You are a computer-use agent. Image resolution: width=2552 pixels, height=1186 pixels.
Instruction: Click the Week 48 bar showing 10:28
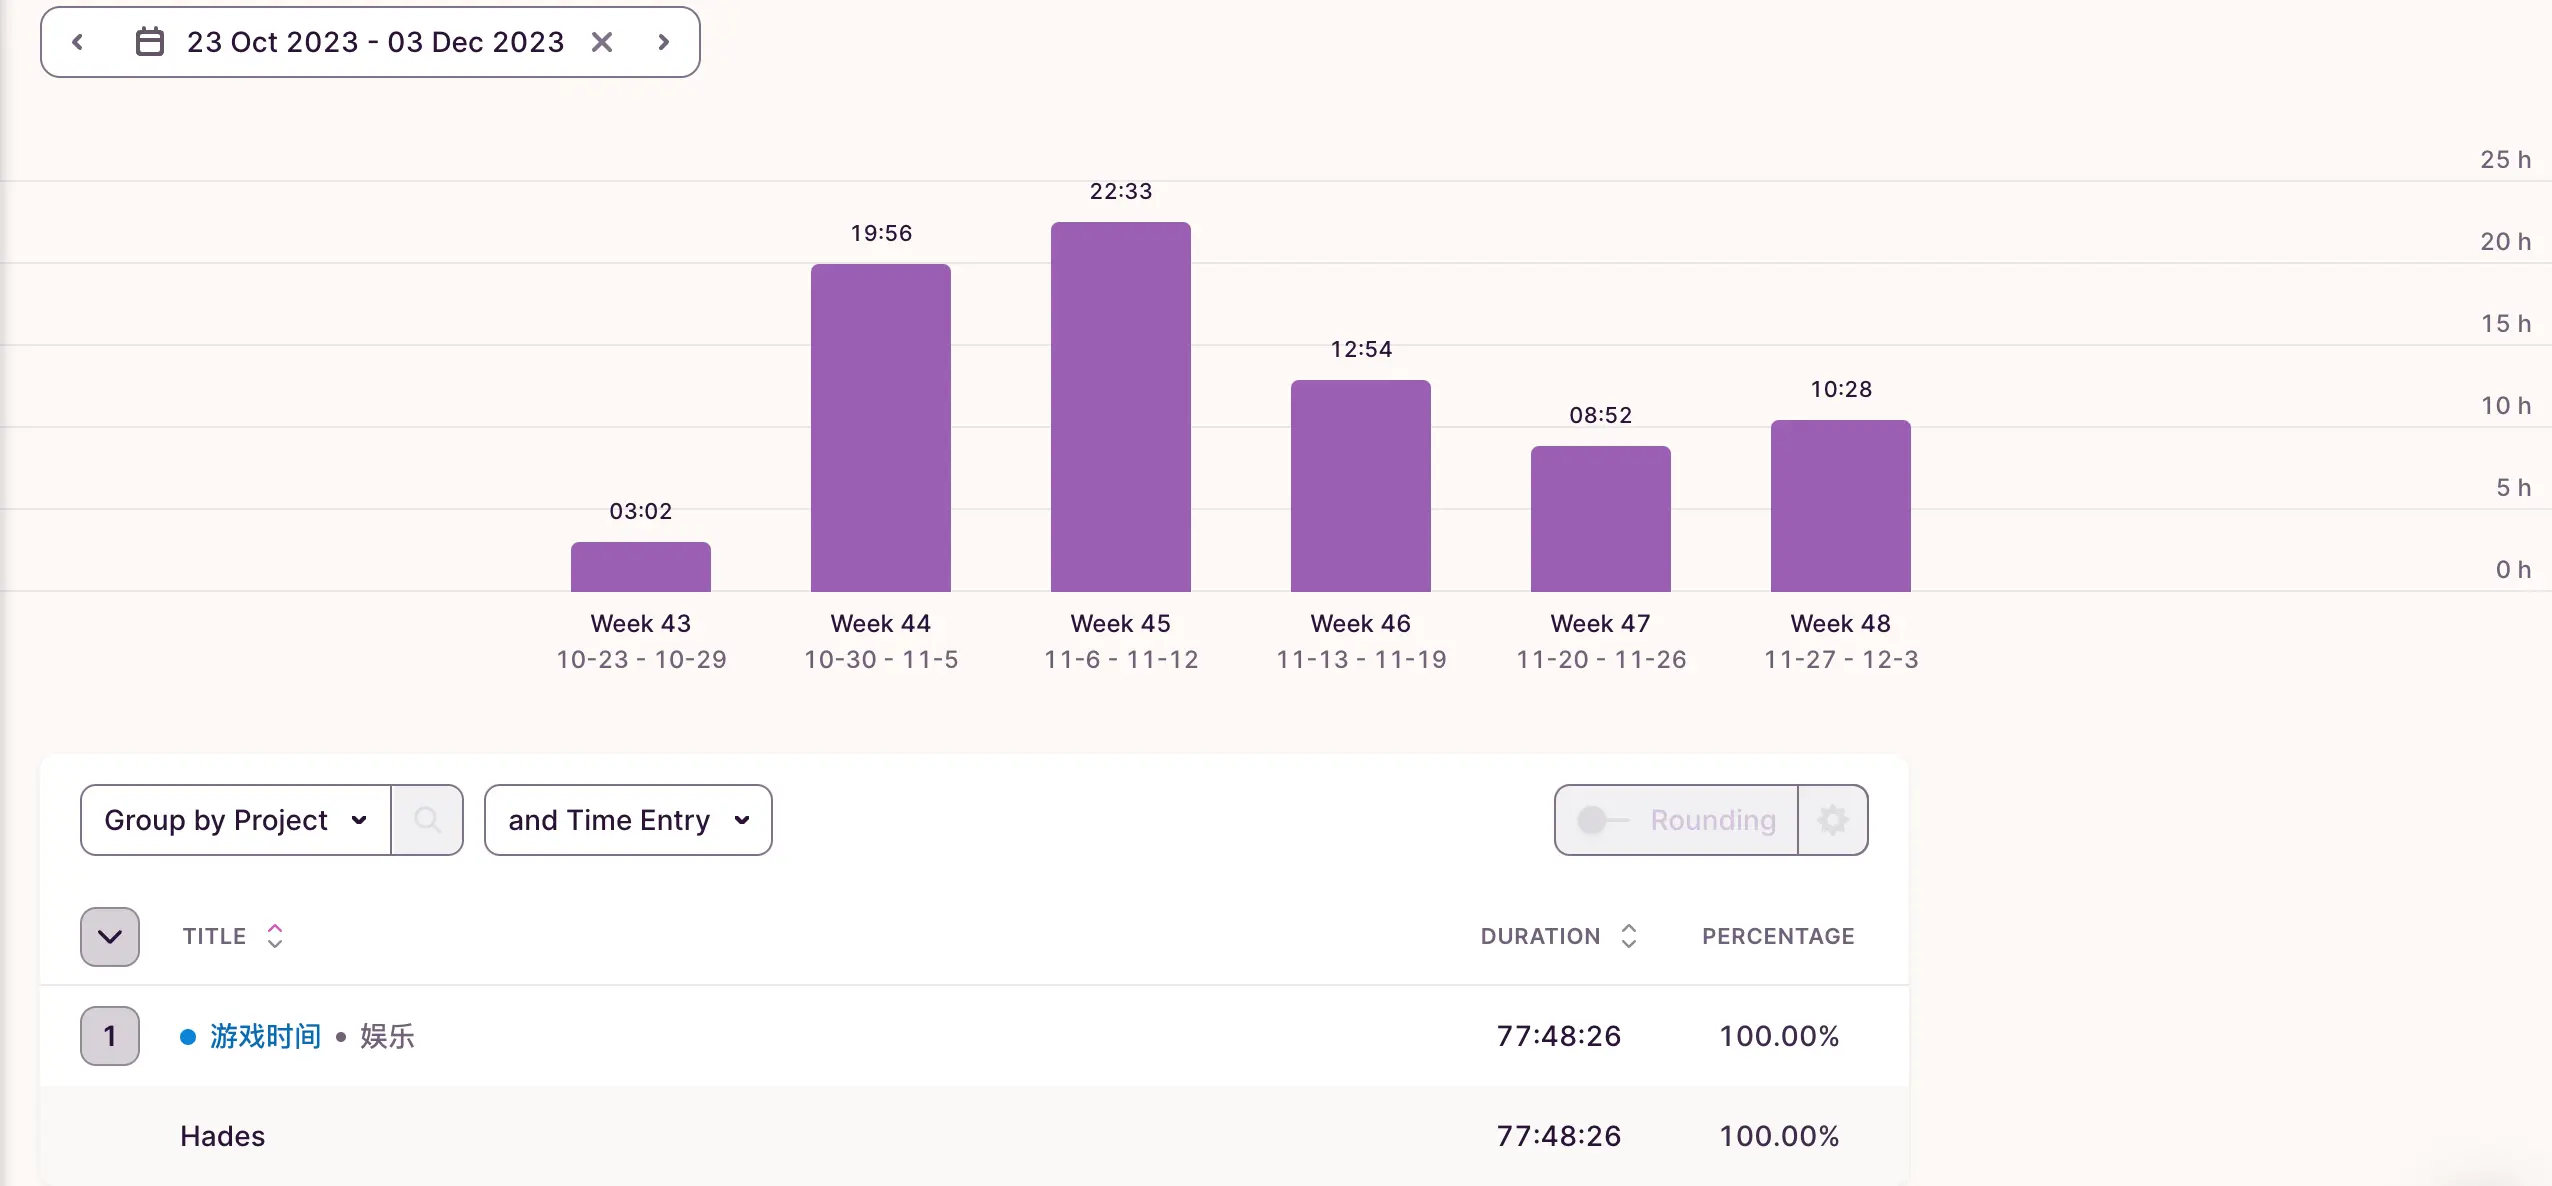pyautogui.click(x=1840, y=506)
